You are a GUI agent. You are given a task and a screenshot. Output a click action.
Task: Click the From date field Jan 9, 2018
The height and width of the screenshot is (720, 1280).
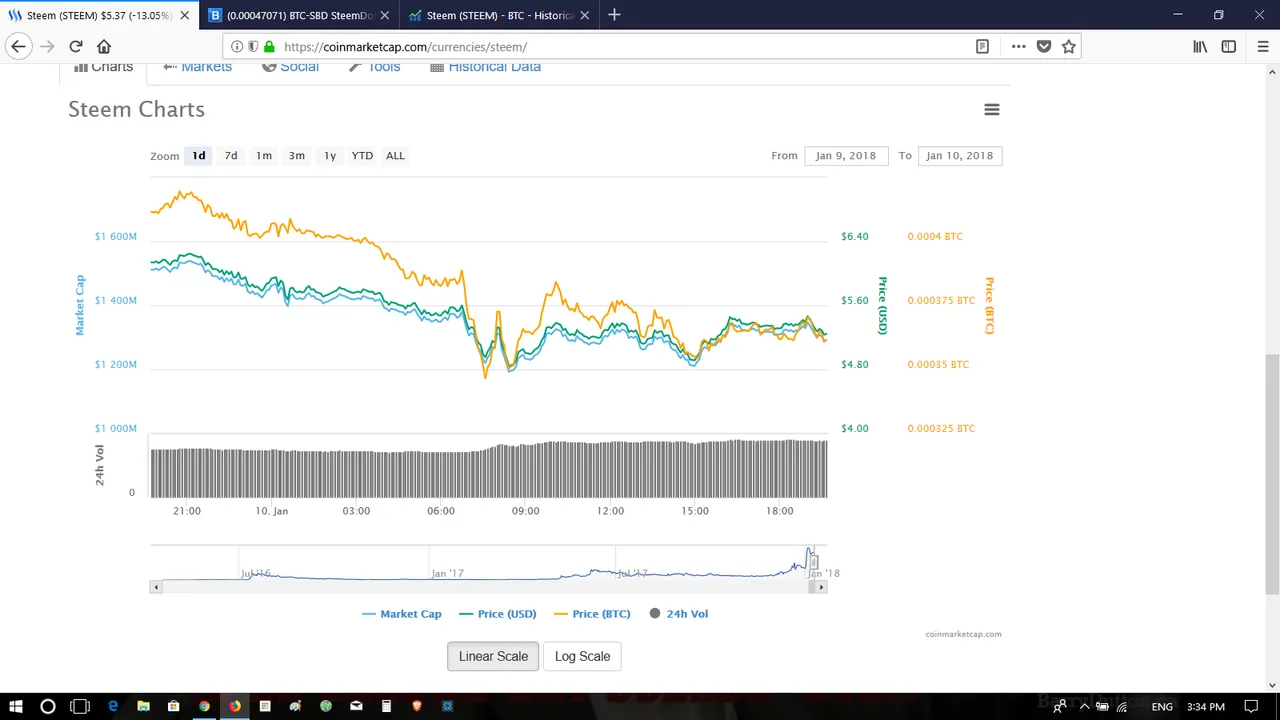point(846,156)
